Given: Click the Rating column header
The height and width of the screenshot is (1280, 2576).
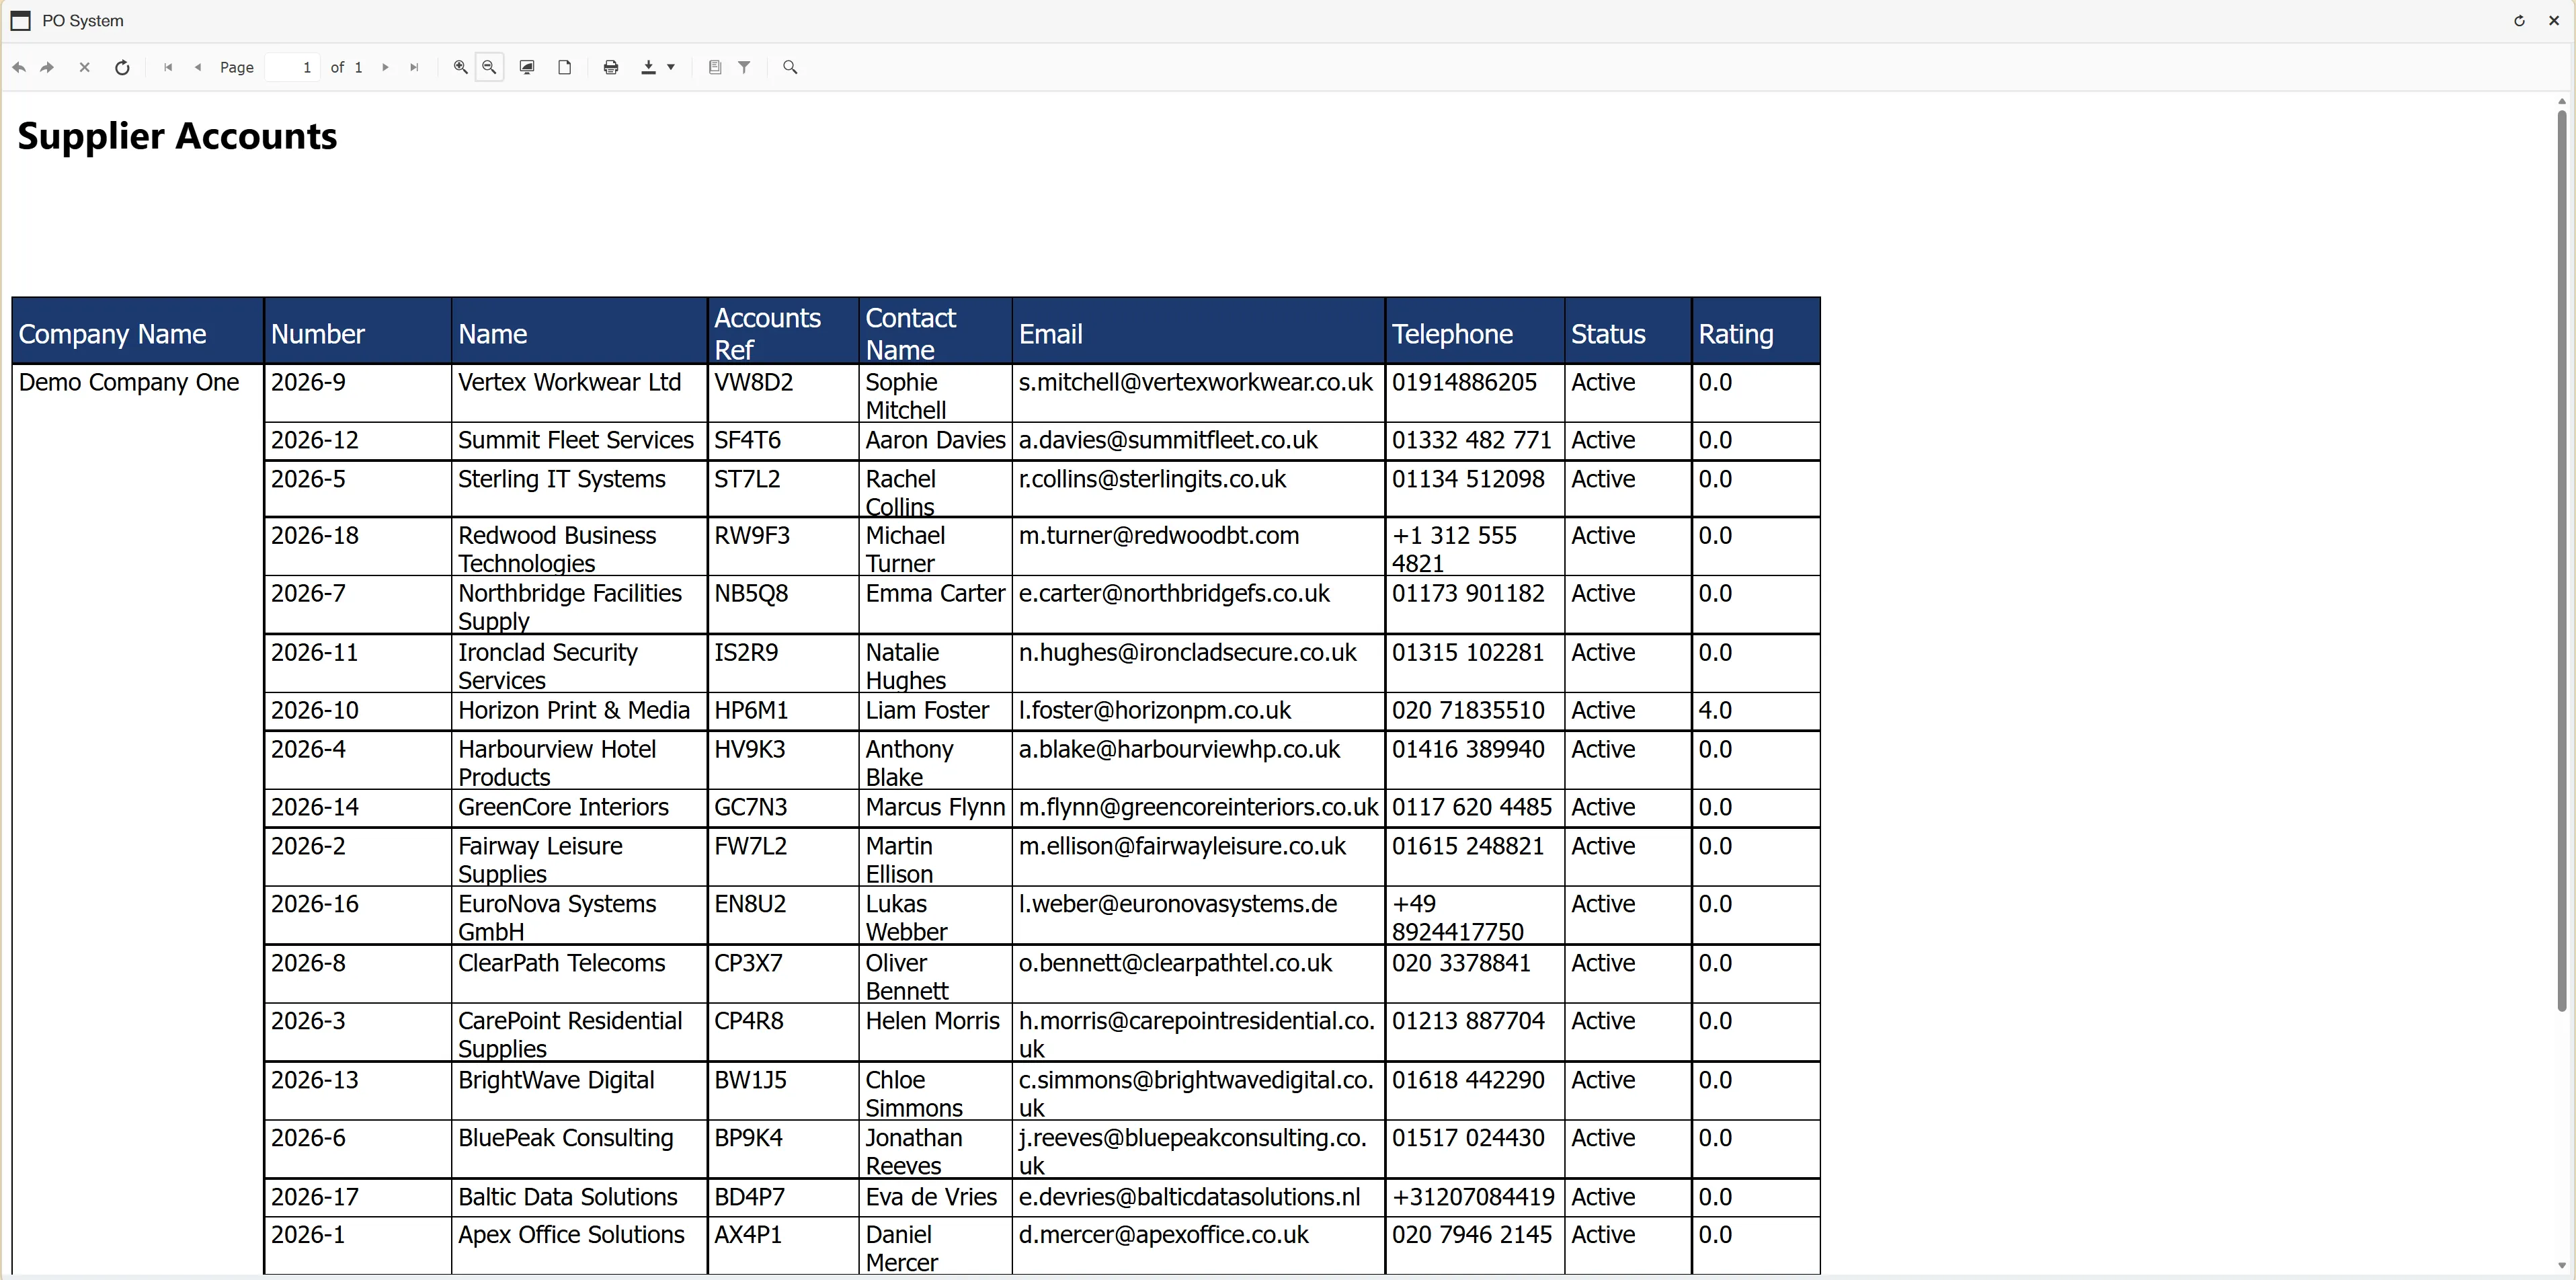Looking at the screenshot, I should [x=1756, y=331].
